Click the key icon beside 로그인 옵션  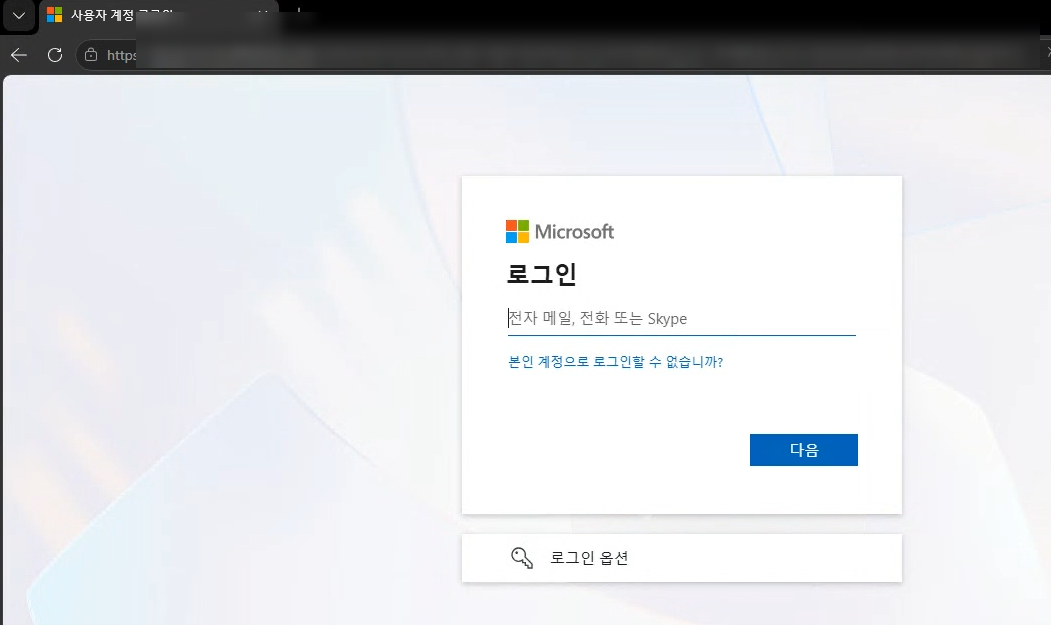click(x=522, y=558)
